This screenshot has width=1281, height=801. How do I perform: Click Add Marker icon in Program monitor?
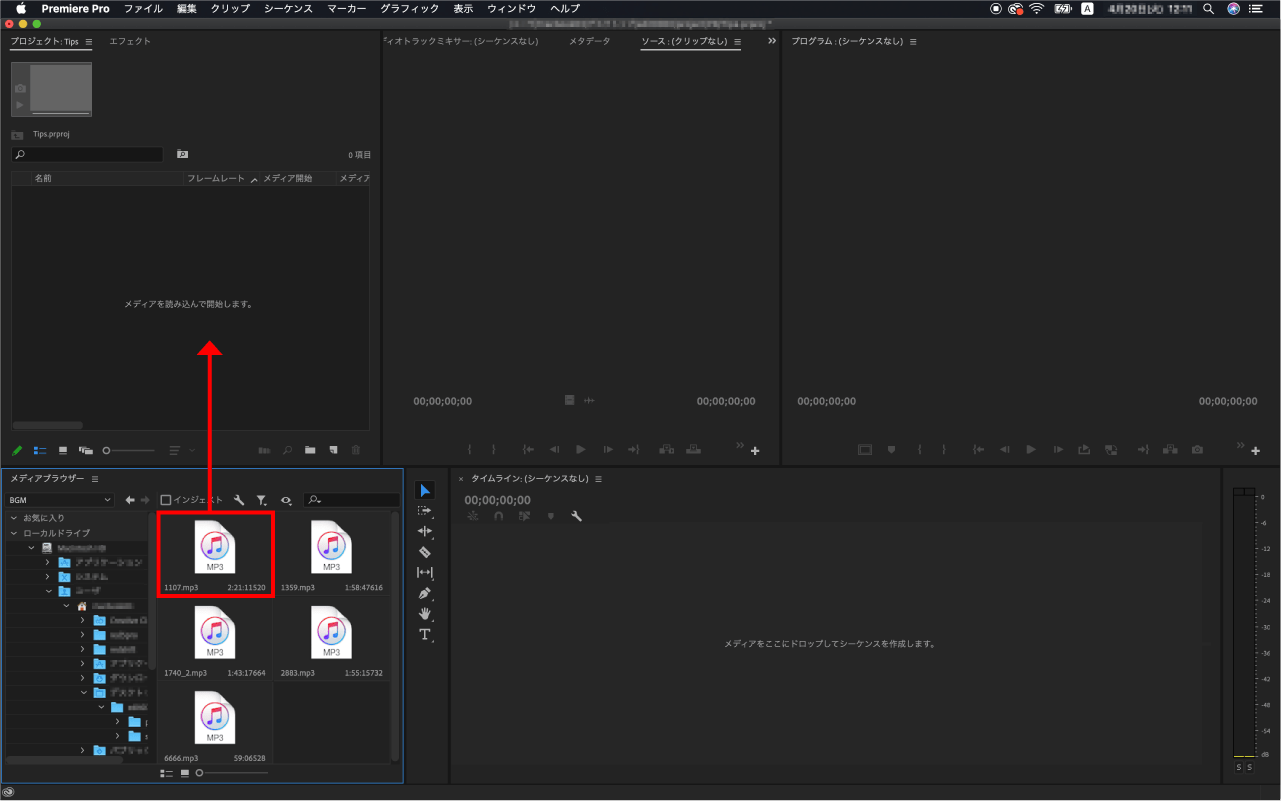click(x=891, y=450)
